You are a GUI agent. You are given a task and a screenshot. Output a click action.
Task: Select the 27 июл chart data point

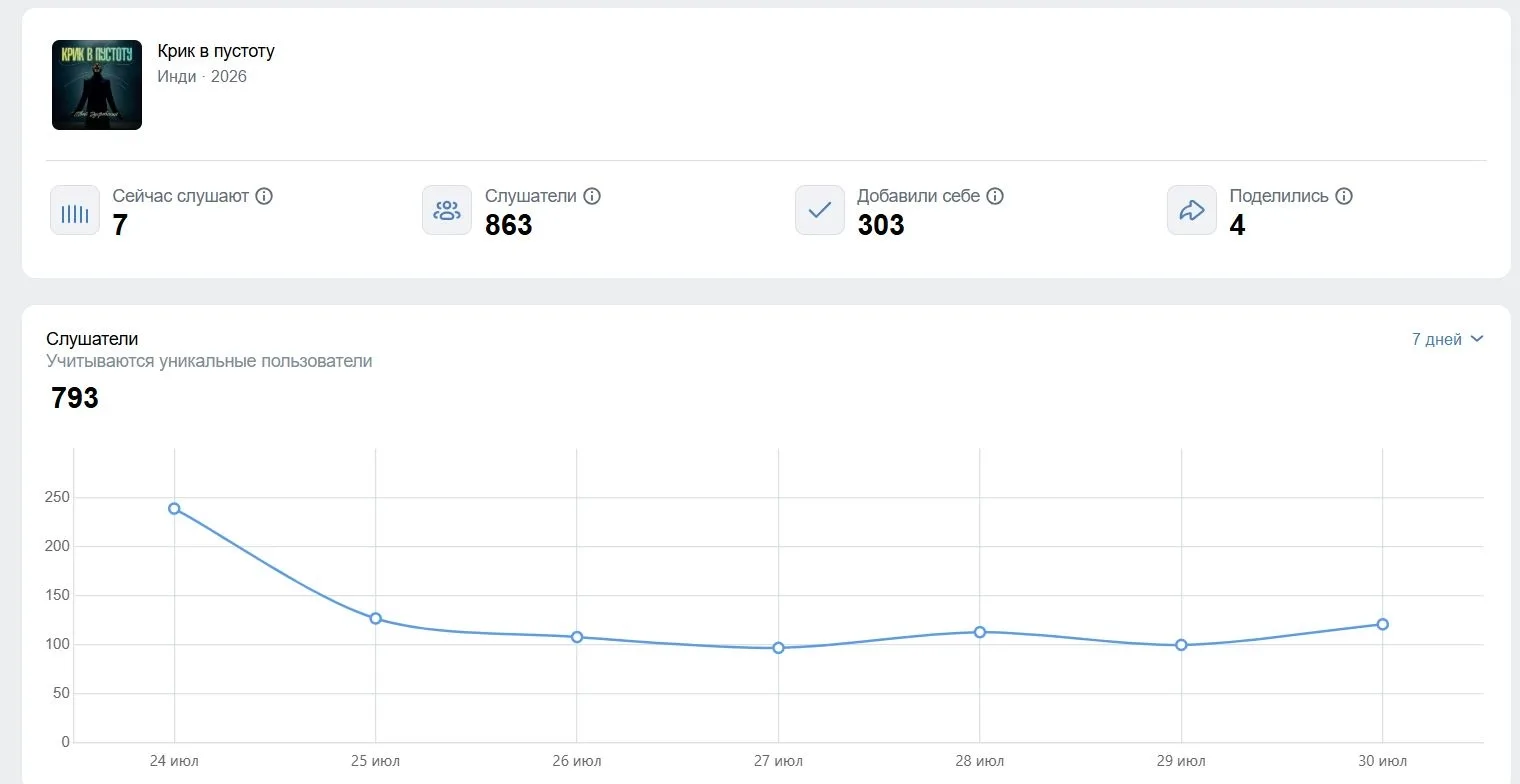778,648
